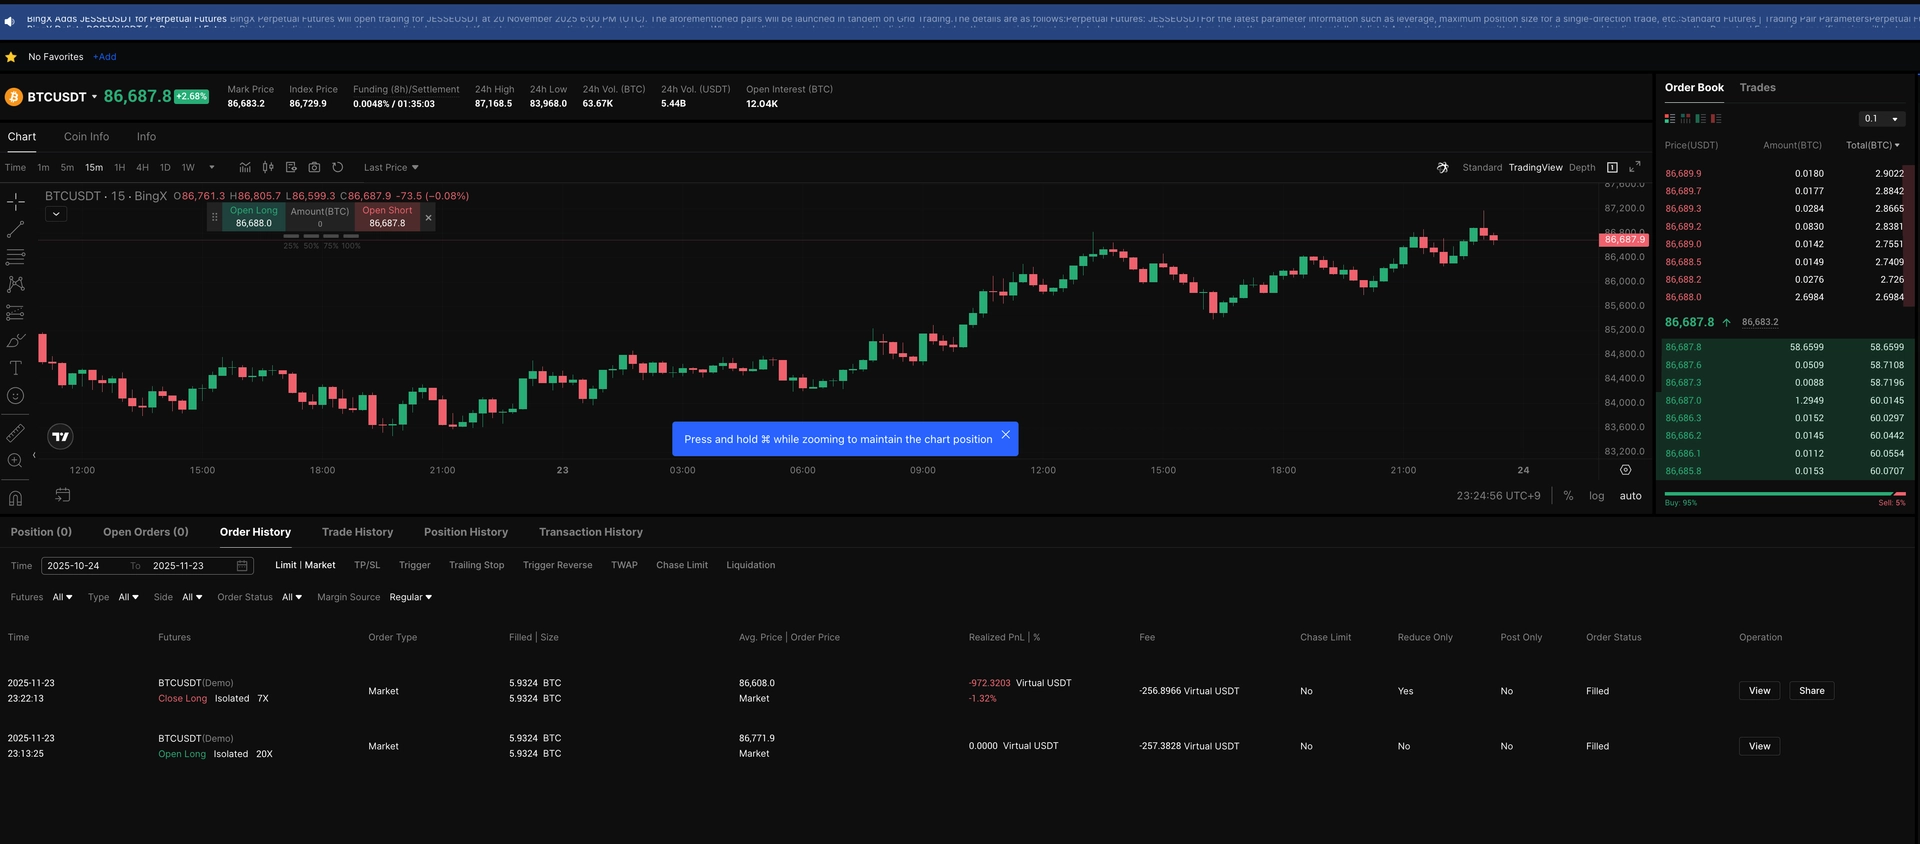Select the trend line drawing tool
Image resolution: width=1920 pixels, height=844 pixels.
point(15,230)
